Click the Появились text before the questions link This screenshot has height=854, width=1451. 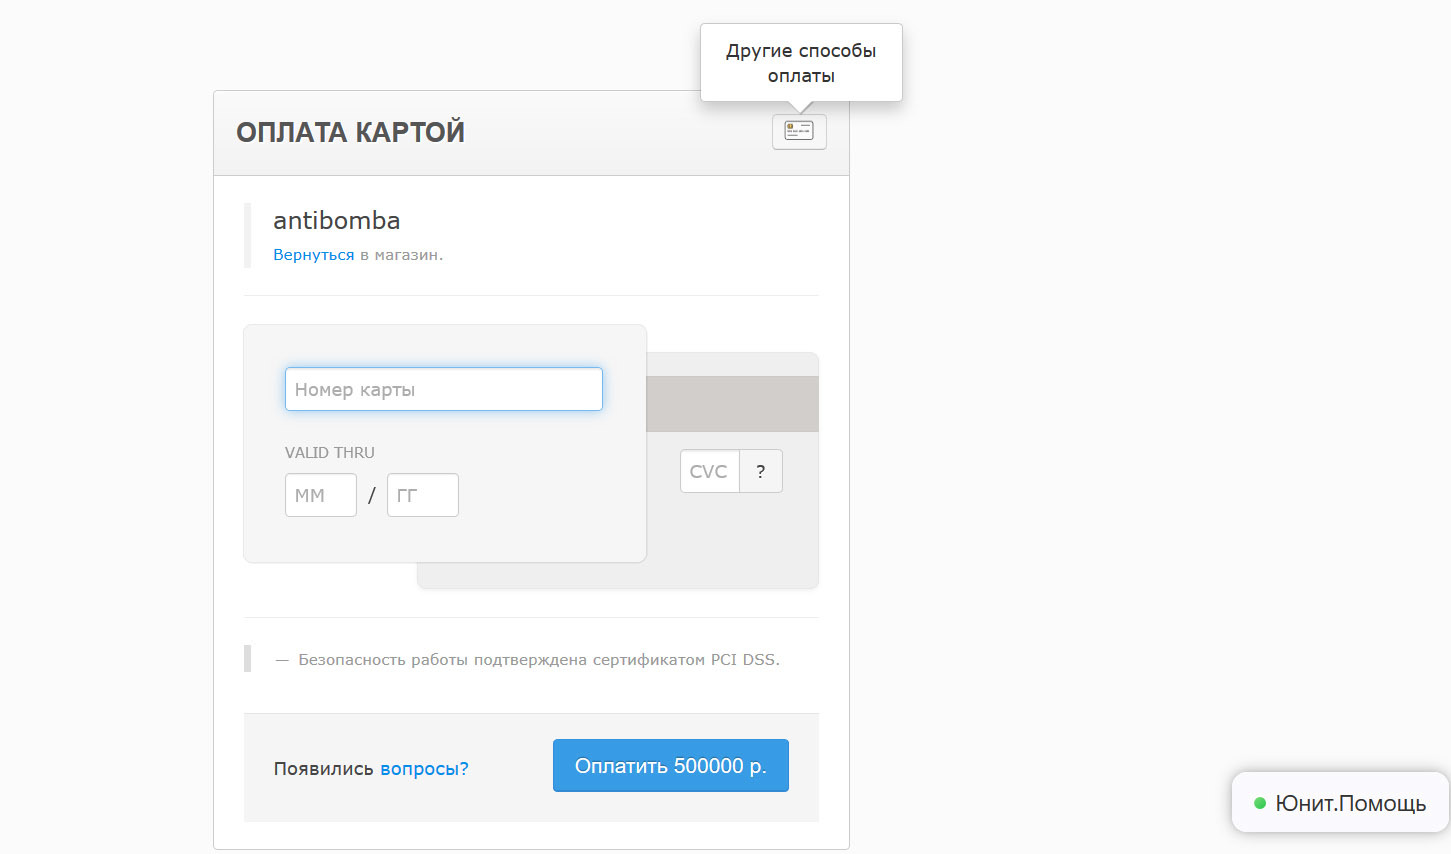(323, 768)
